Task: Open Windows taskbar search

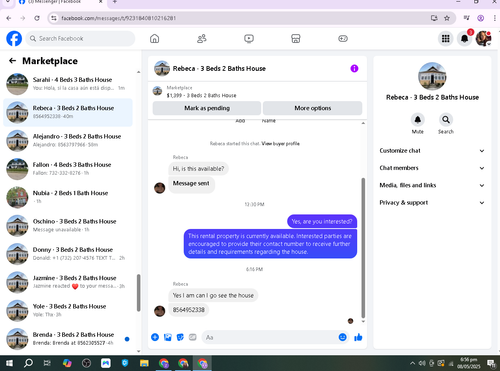Action: click(28, 363)
